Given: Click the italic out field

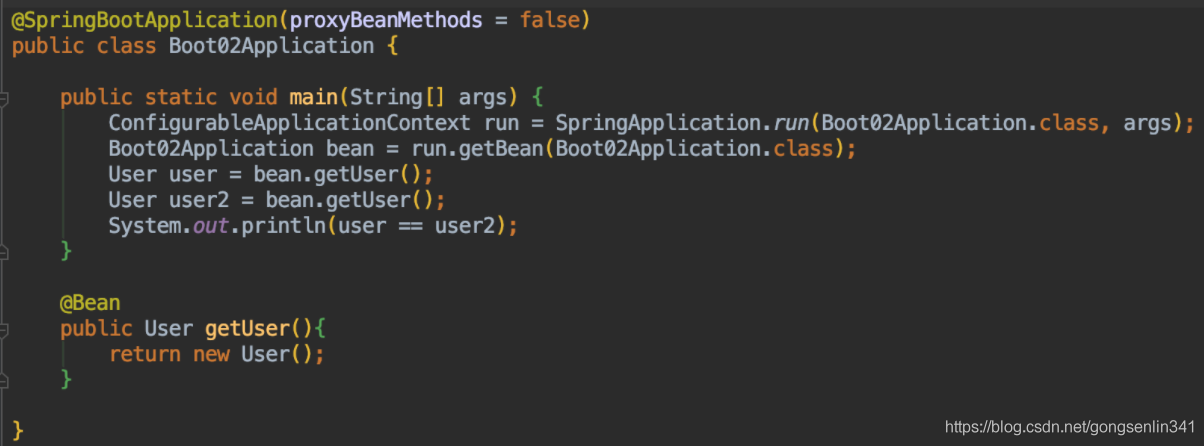Looking at the screenshot, I should pos(211,226).
